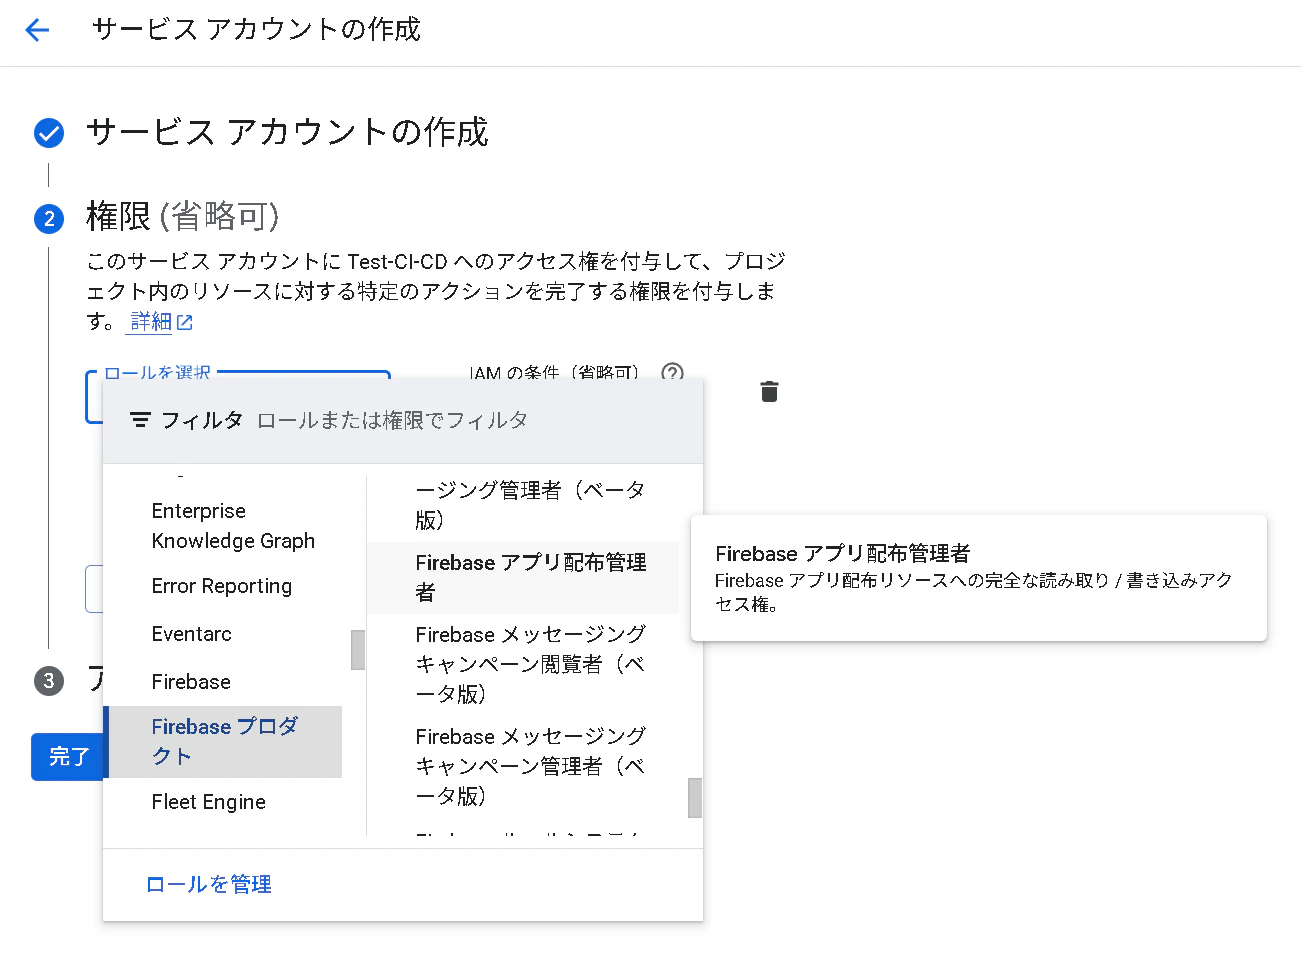1301x974 pixels.
Task: Open the external link icon beside 詳細
Action: click(185, 322)
